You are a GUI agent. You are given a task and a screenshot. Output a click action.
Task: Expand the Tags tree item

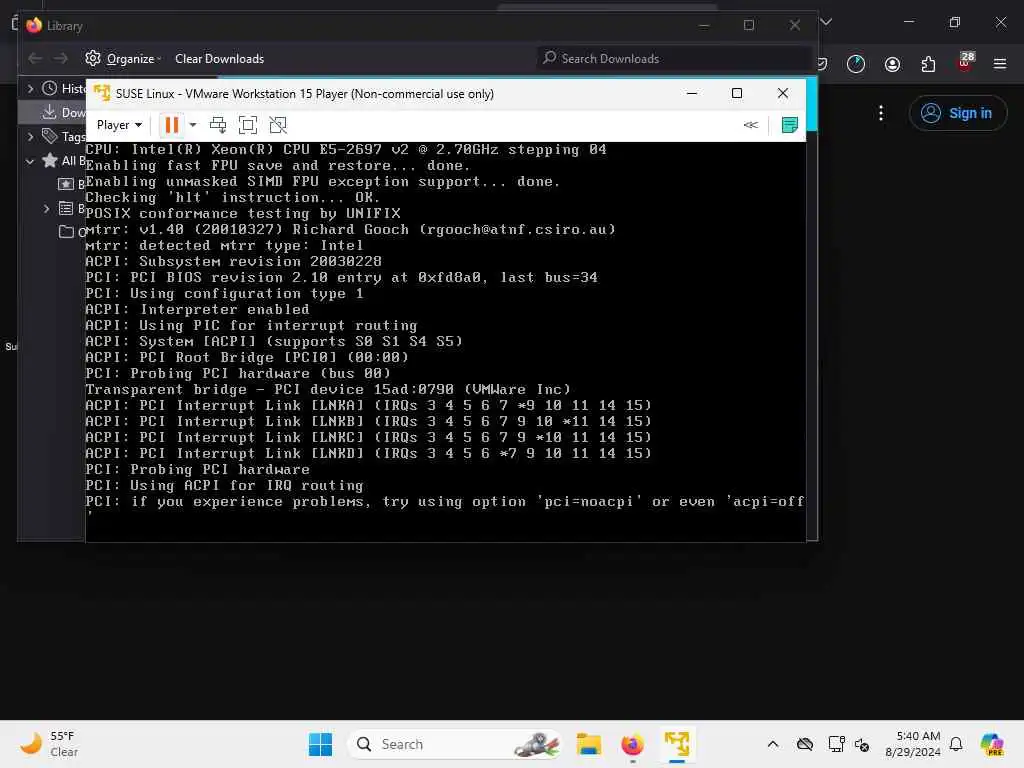(31, 136)
